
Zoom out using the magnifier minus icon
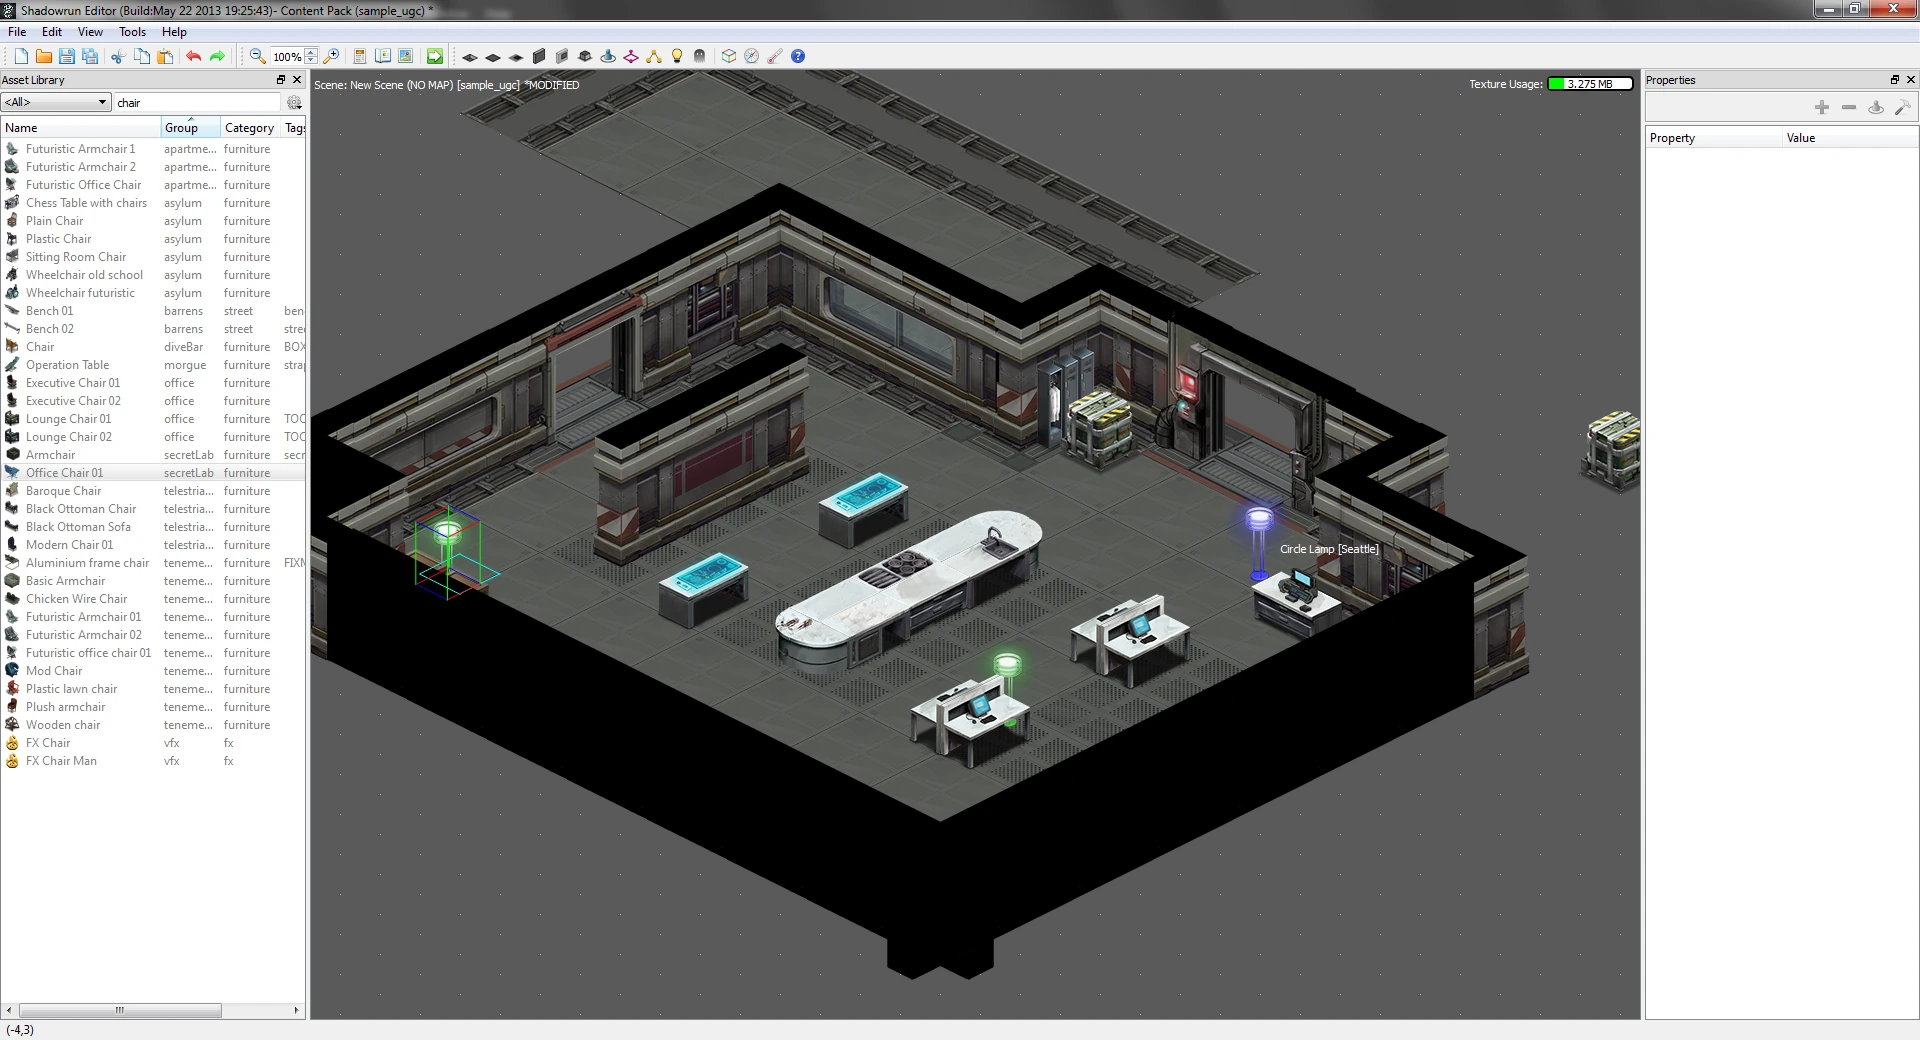pos(257,57)
